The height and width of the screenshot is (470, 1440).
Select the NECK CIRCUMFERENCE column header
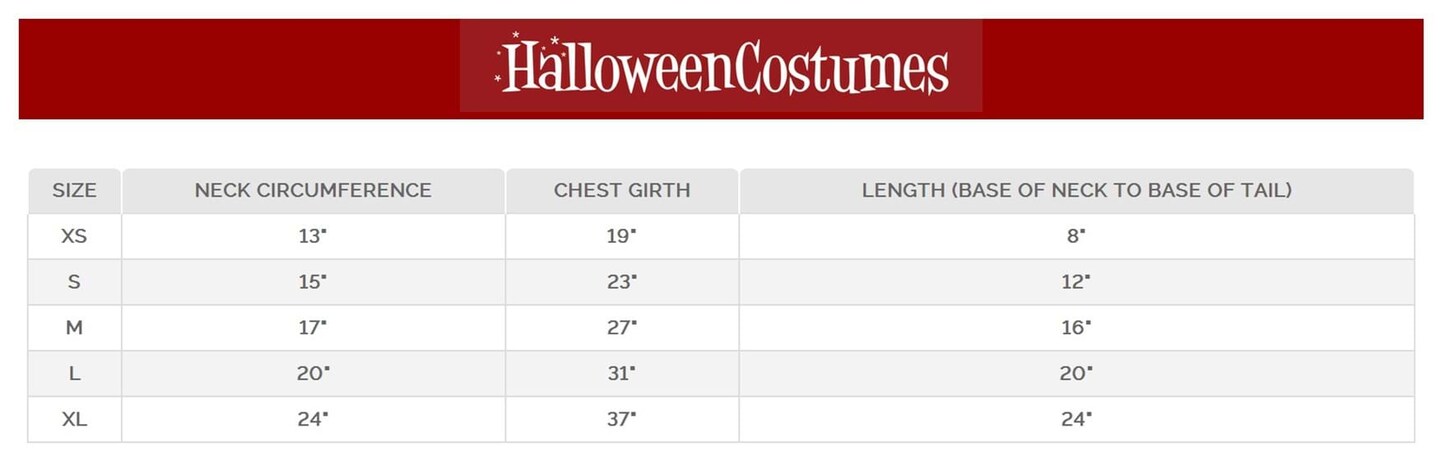click(313, 190)
